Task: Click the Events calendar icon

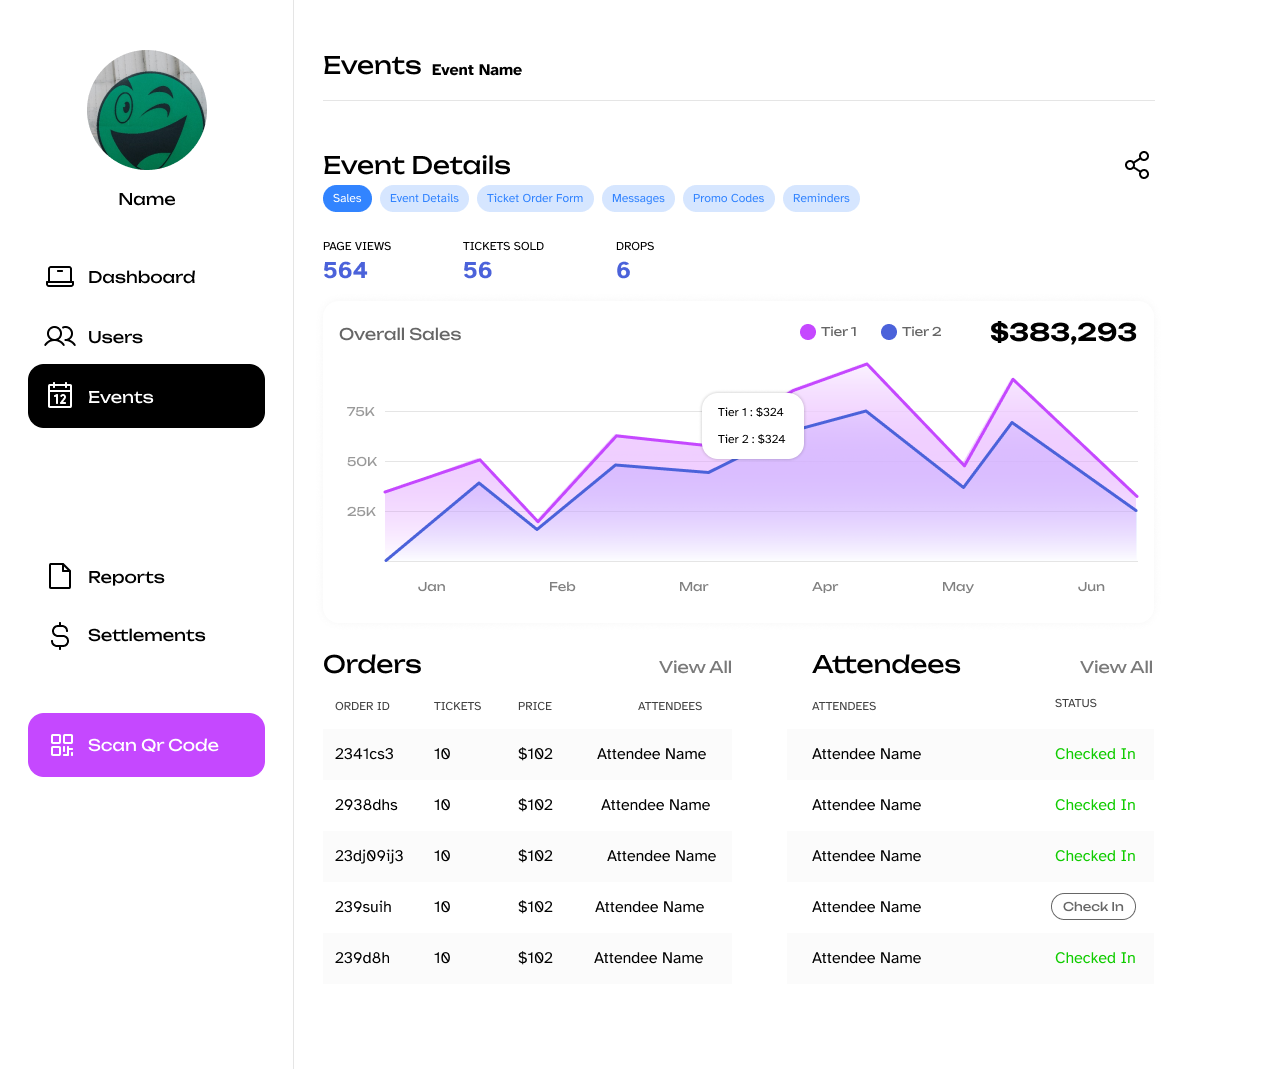Action: [x=60, y=396]
